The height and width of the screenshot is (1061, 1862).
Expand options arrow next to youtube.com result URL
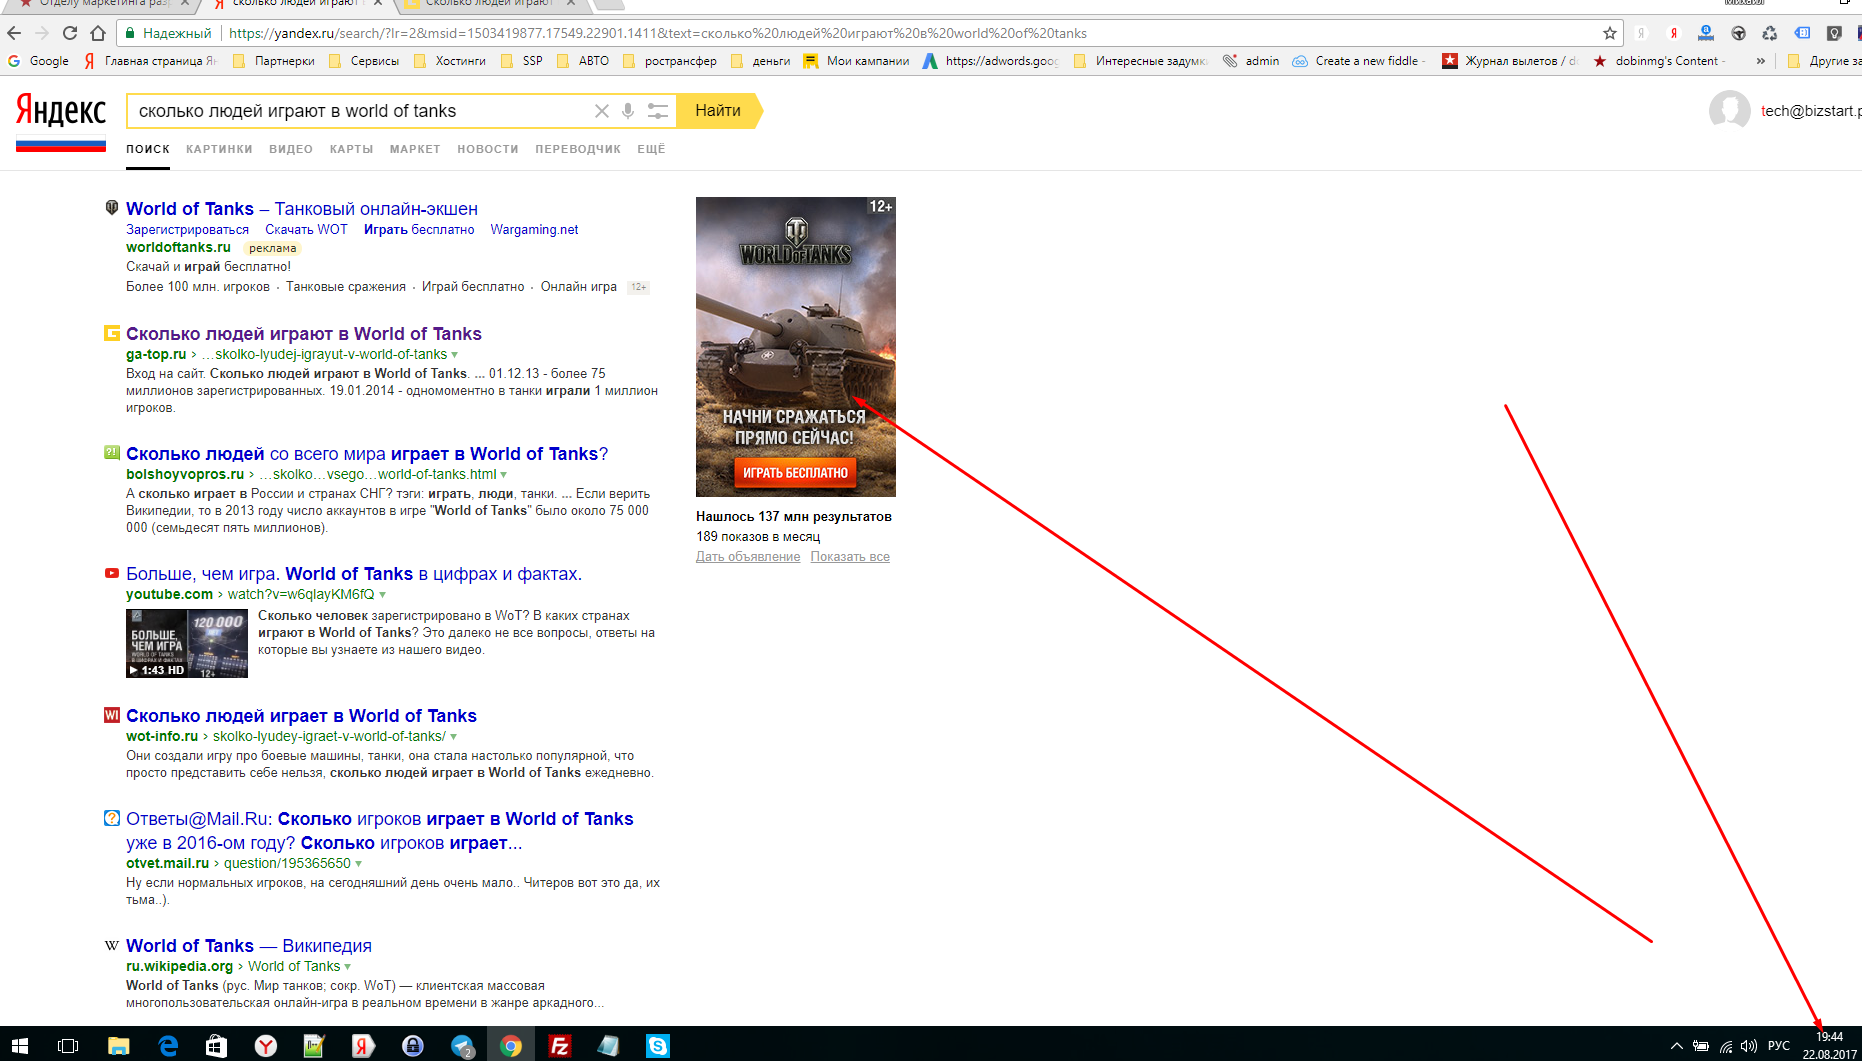[382, 595]
